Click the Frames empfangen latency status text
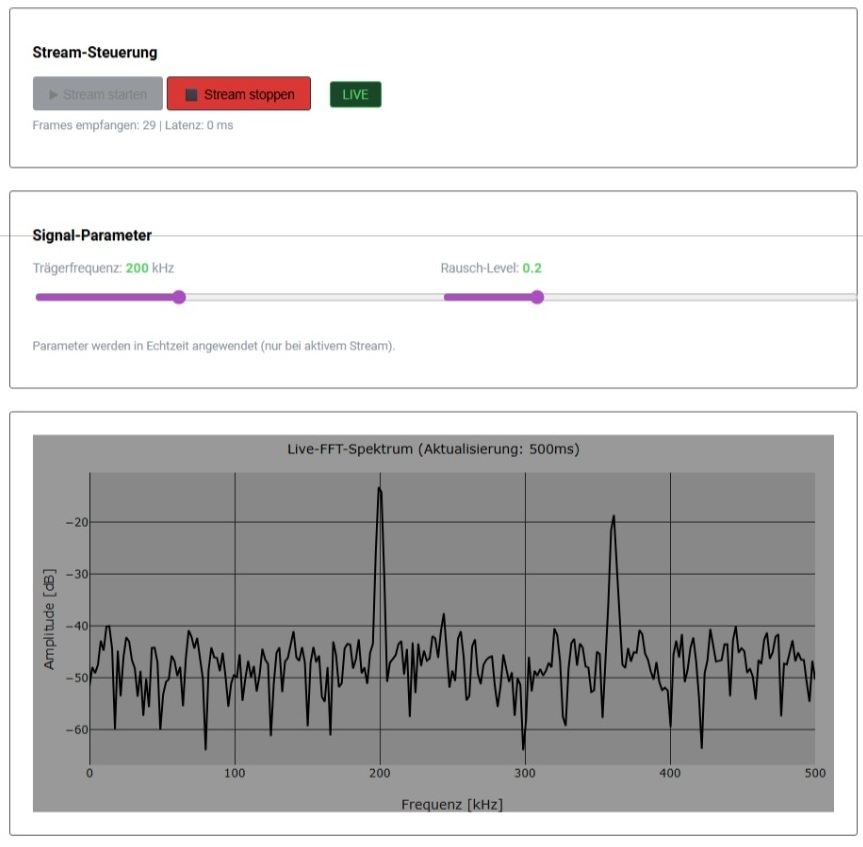This screenshot has height=847, width=863. pyautogui.click(x=132, y=126)
